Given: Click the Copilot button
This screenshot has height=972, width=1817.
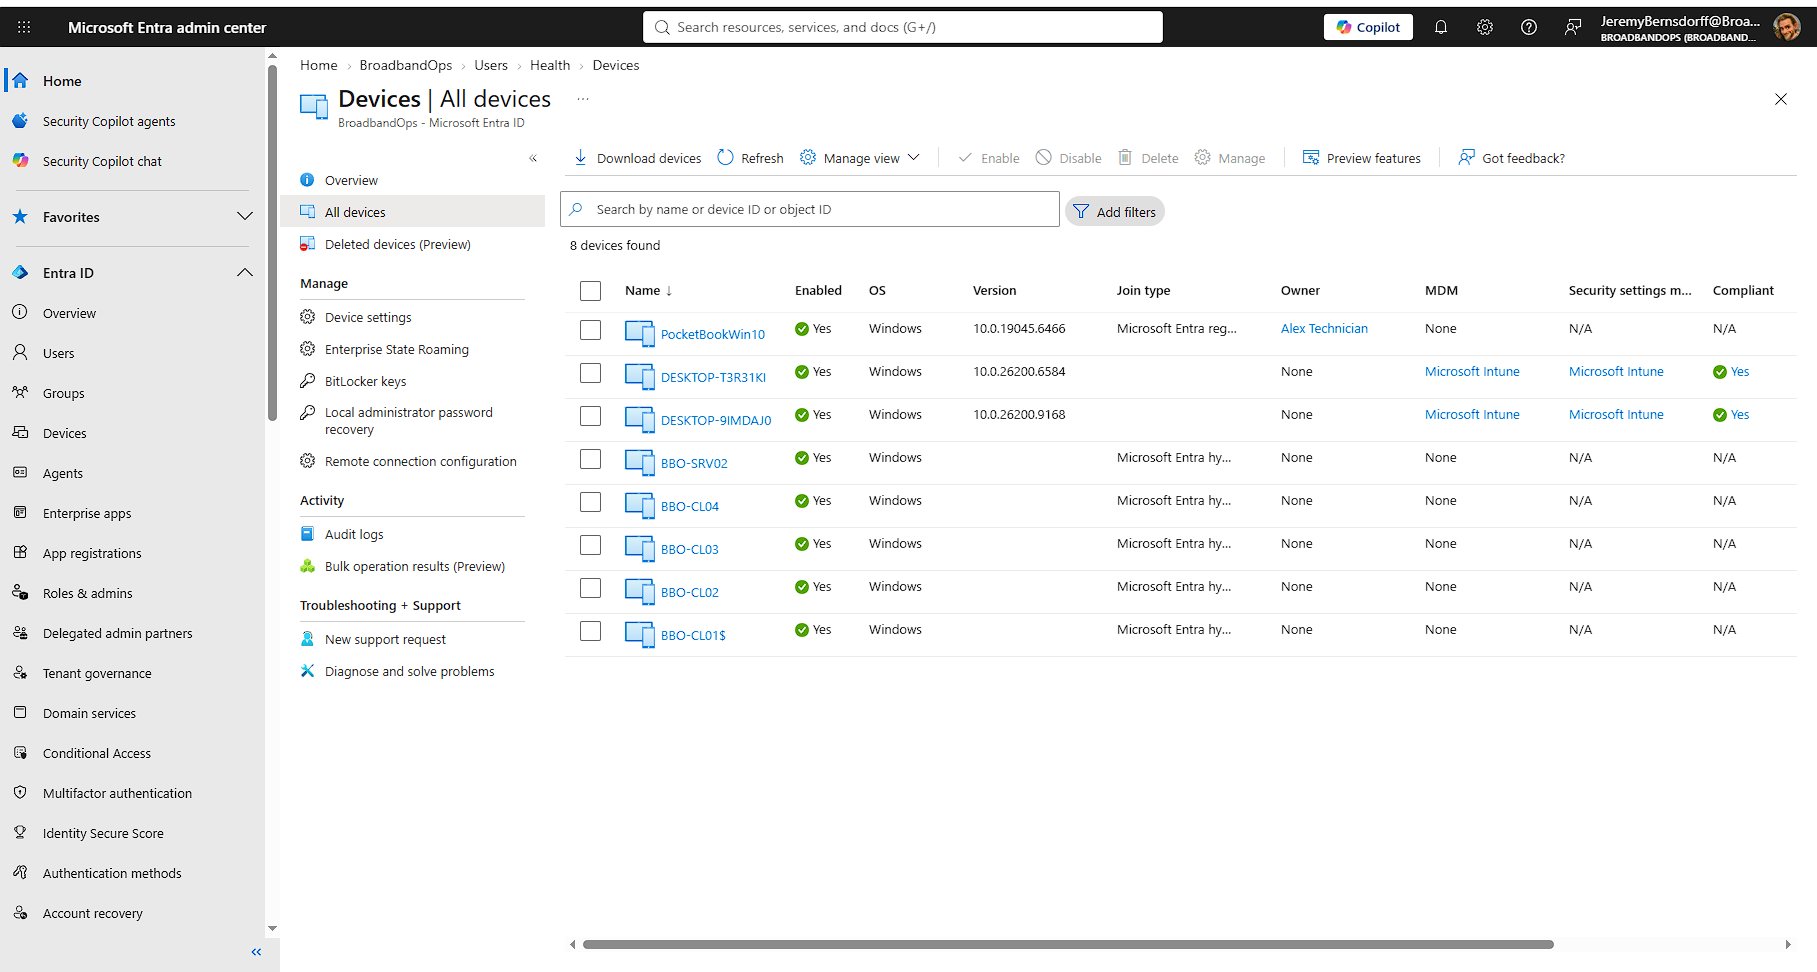Looking at the screenshot, I should point(1368,27).
